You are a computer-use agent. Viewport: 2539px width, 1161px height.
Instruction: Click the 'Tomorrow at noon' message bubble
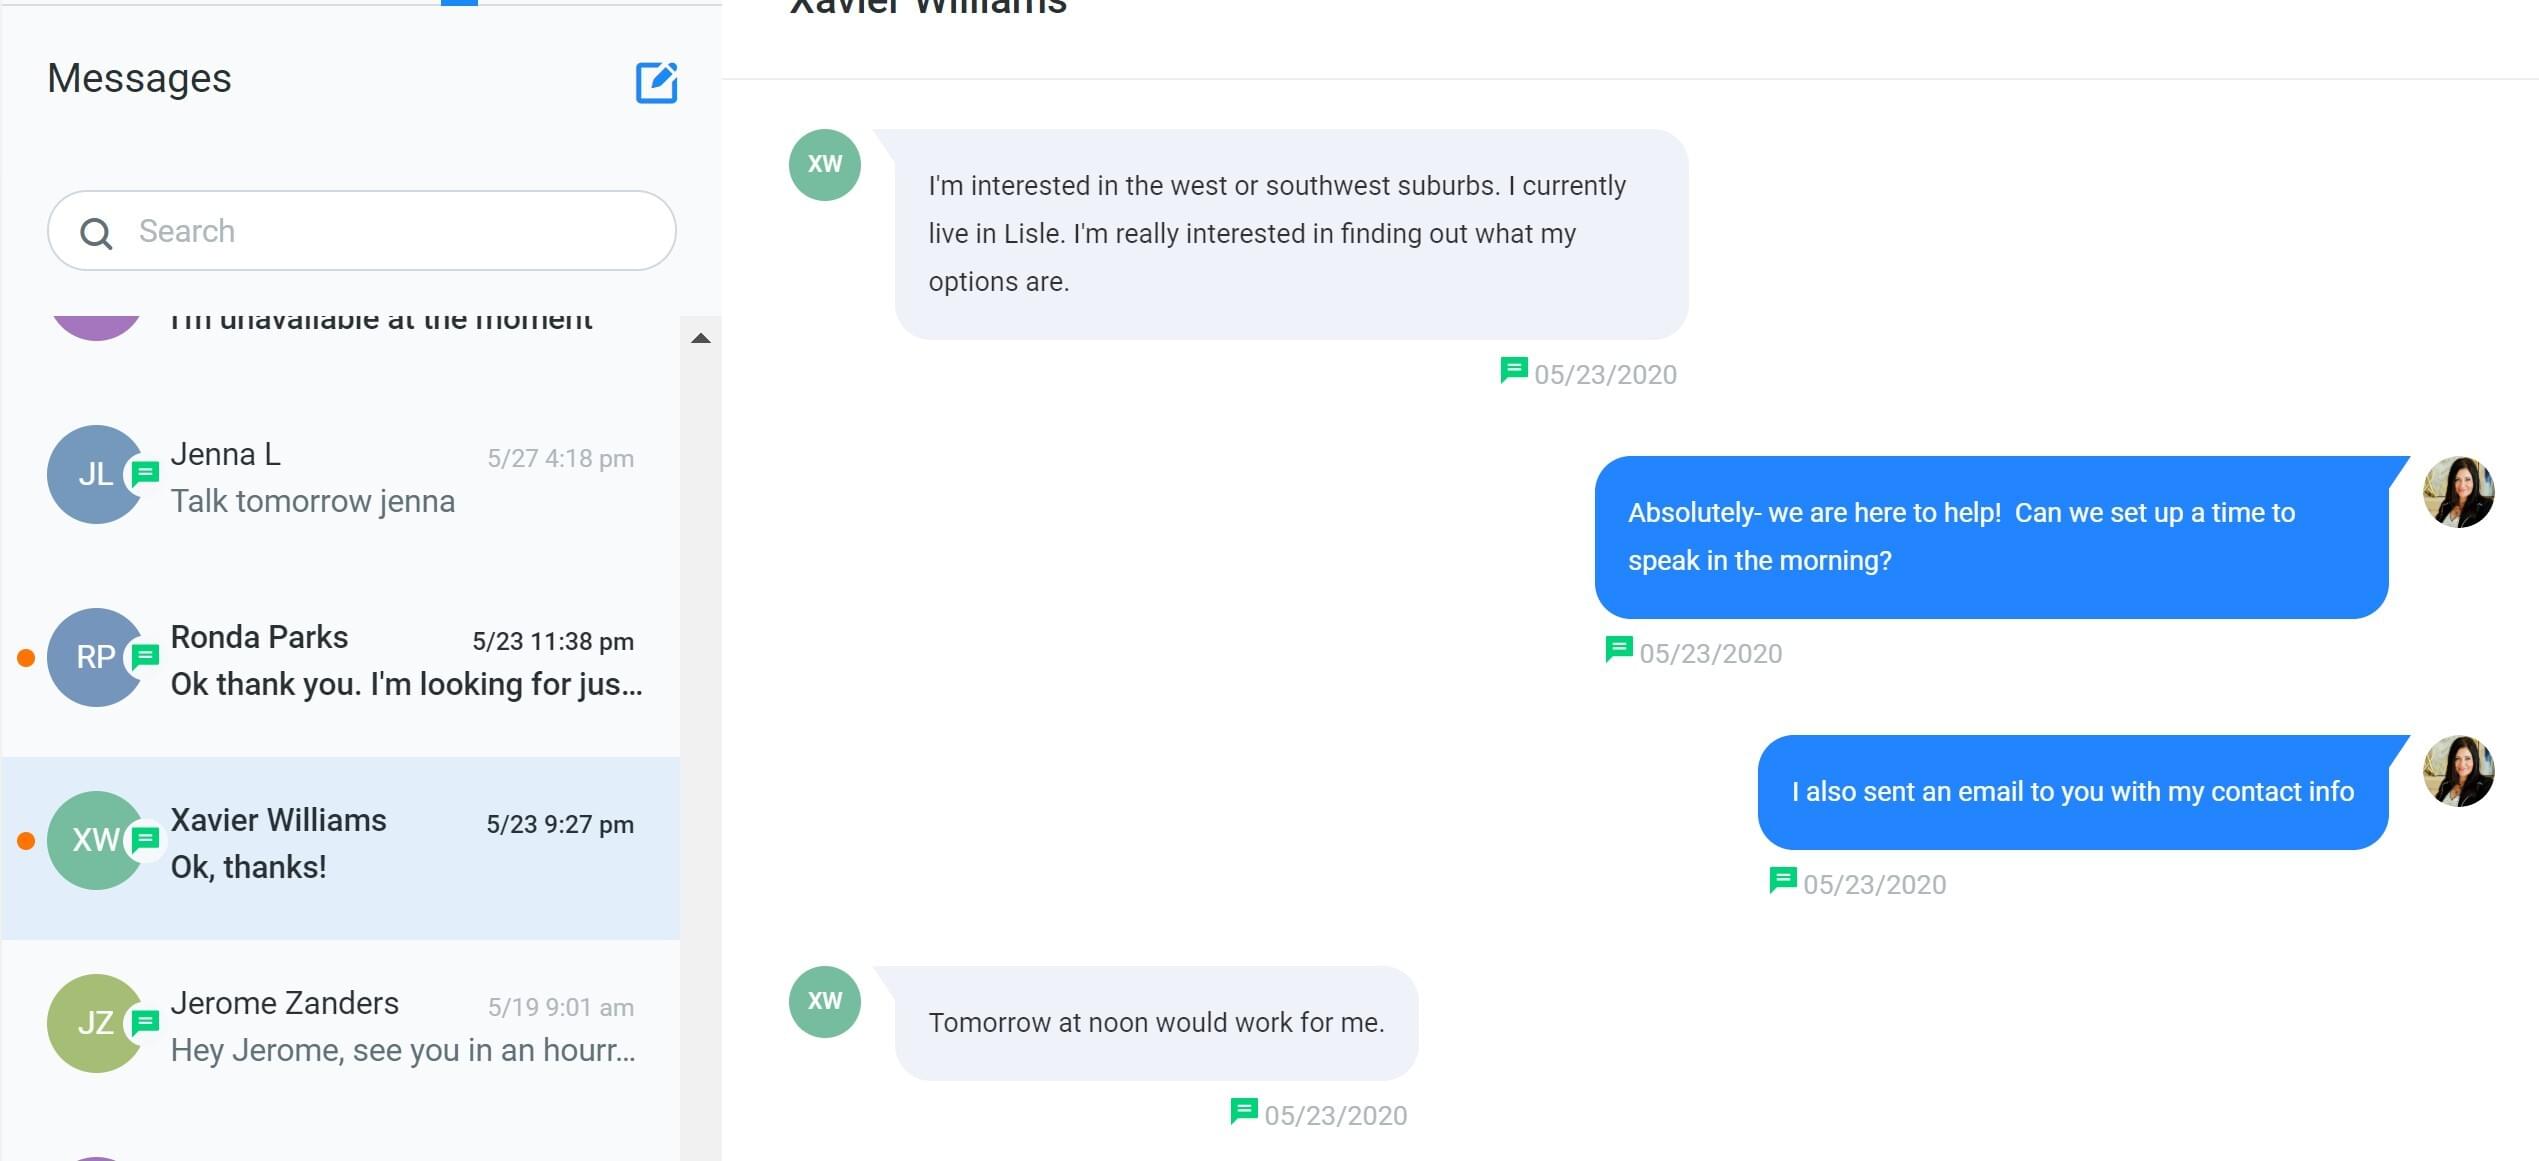coord(1156,1023)
